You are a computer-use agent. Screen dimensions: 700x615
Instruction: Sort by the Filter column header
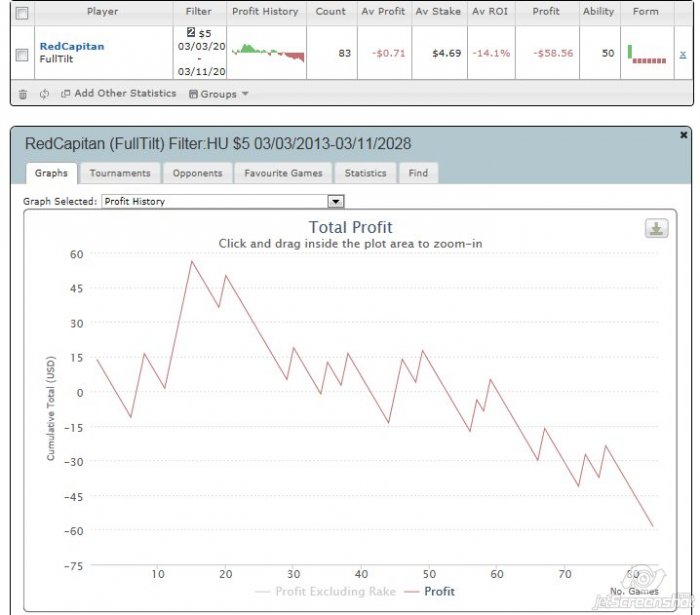[199, 12]
